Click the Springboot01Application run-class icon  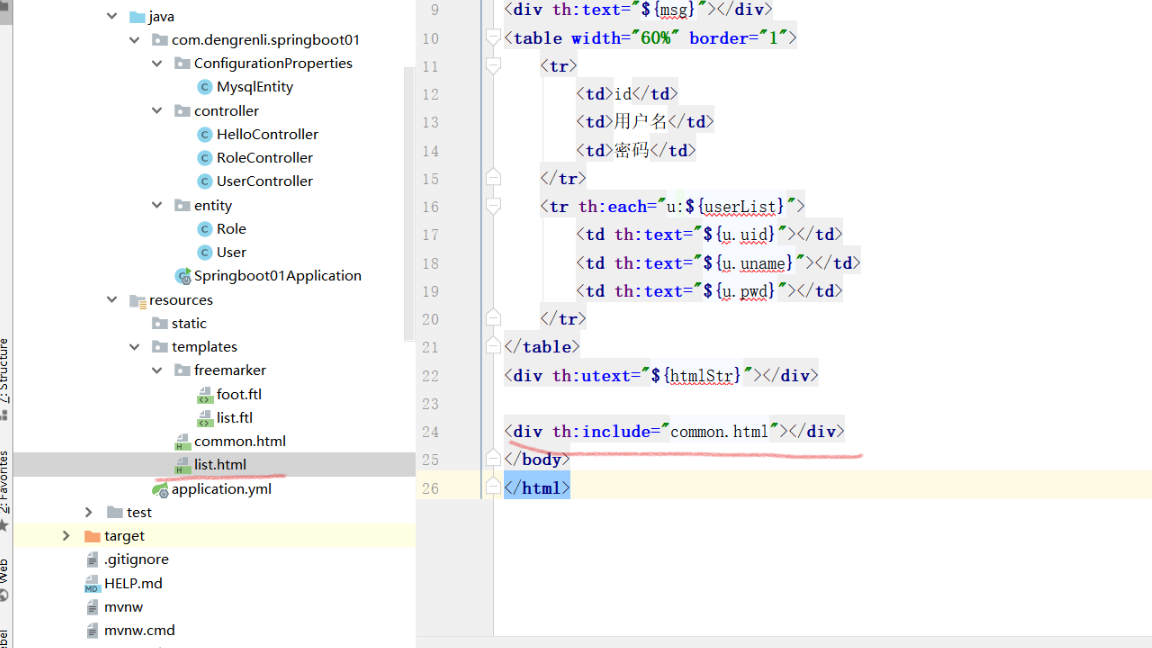[x=183, y=276]
